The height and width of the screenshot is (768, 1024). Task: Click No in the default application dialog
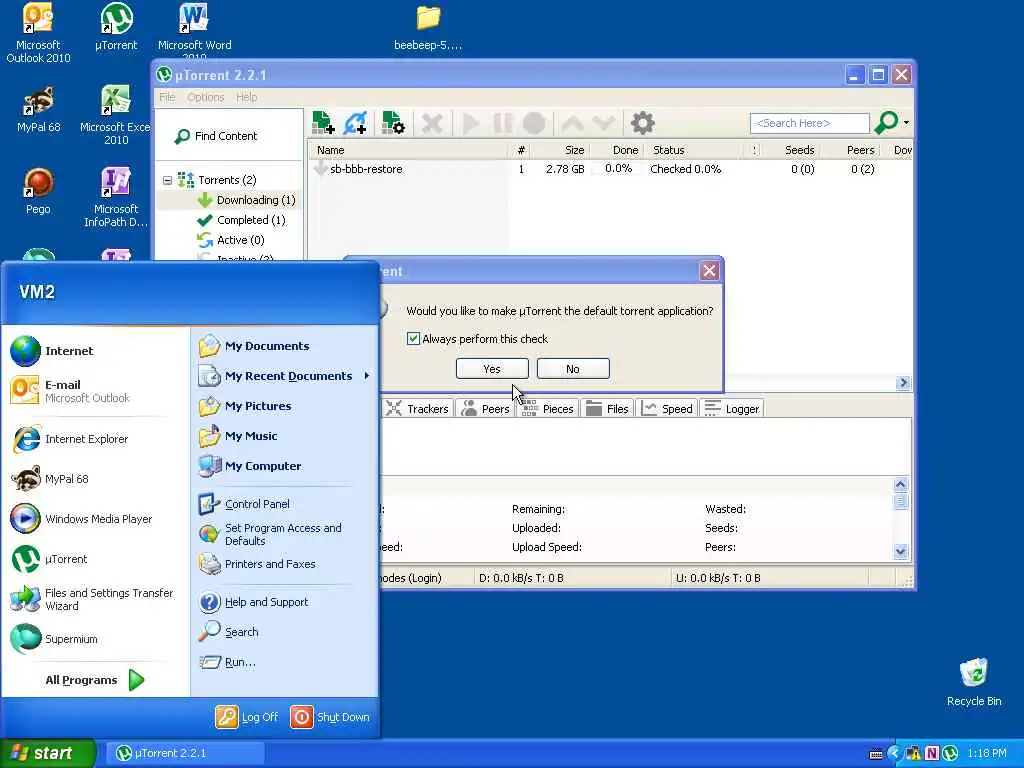(x=573, y=368)
